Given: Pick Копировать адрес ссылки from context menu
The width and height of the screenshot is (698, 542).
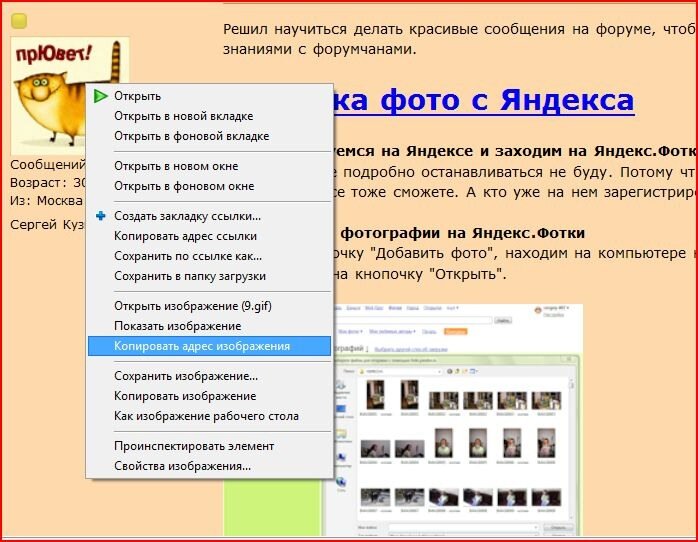Looking at the screenshot, I should coord(185,236).
